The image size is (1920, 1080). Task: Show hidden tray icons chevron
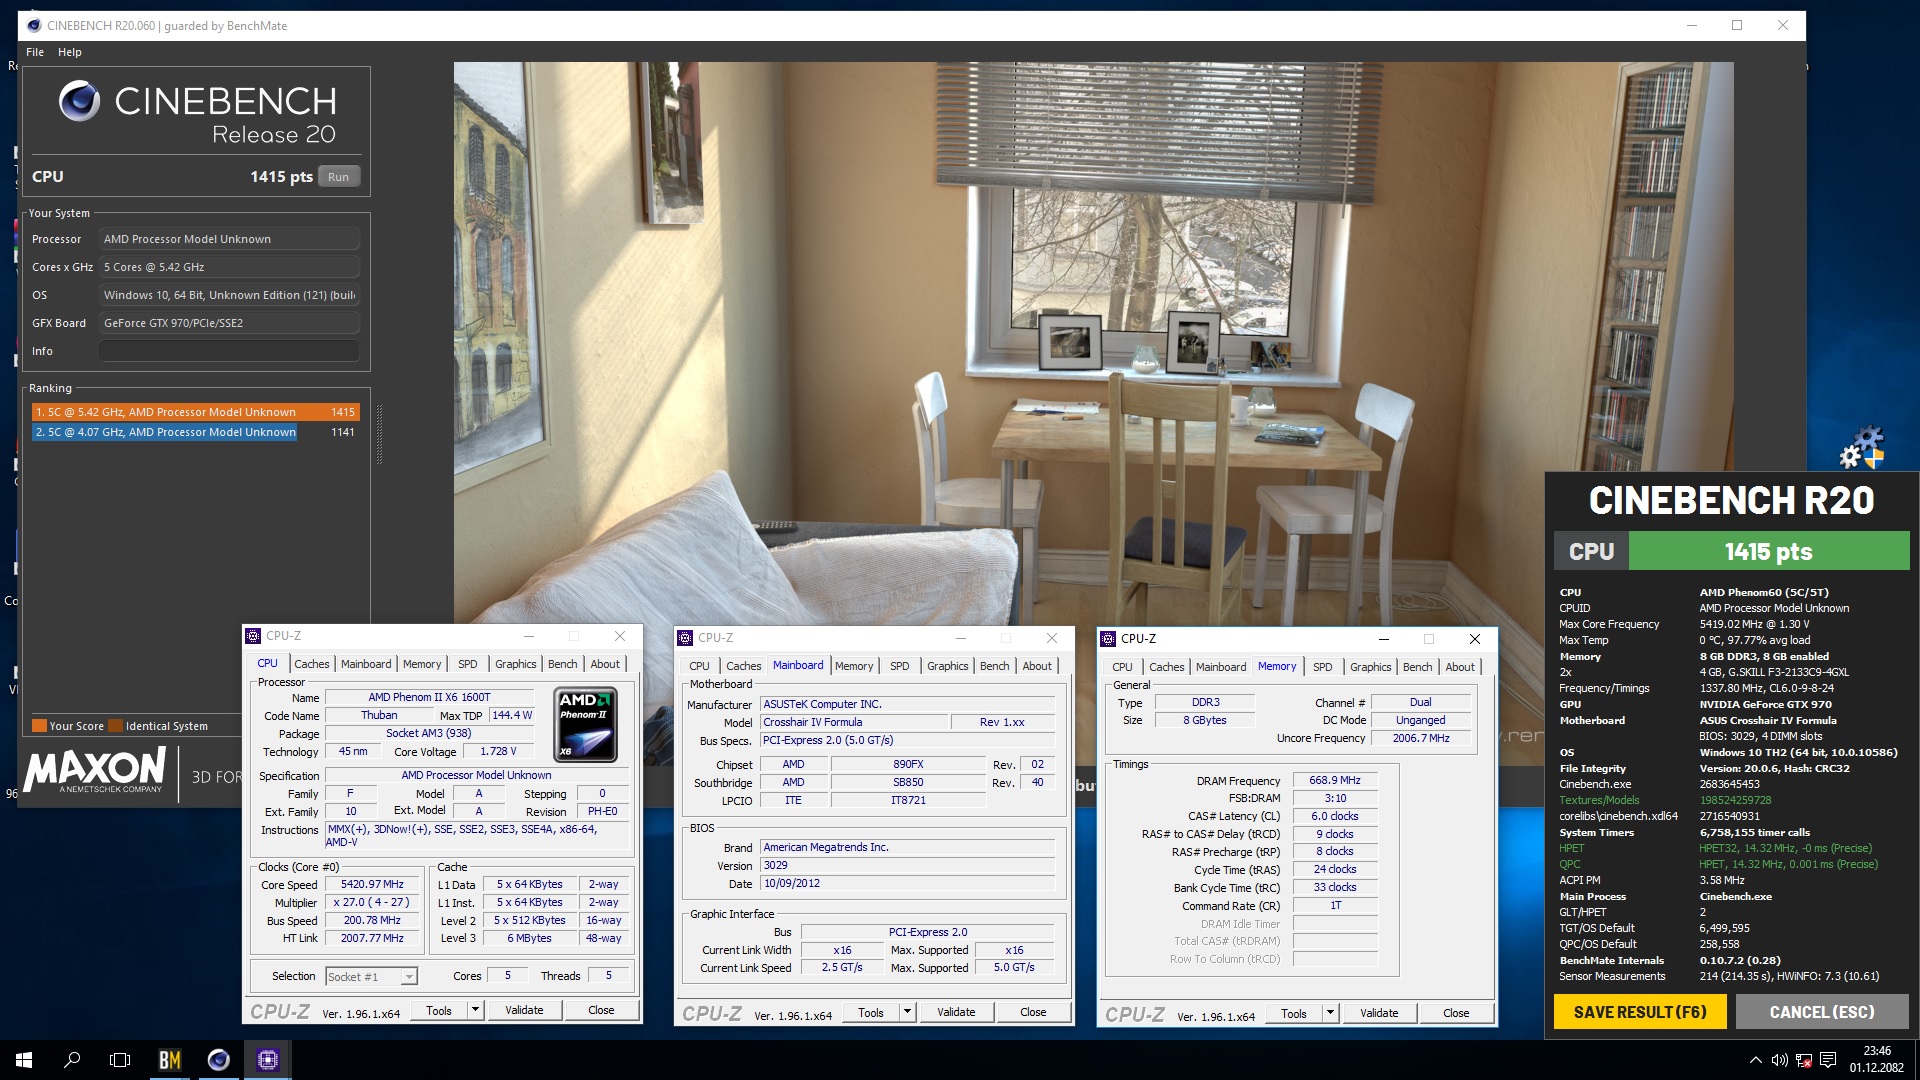1755,1060
